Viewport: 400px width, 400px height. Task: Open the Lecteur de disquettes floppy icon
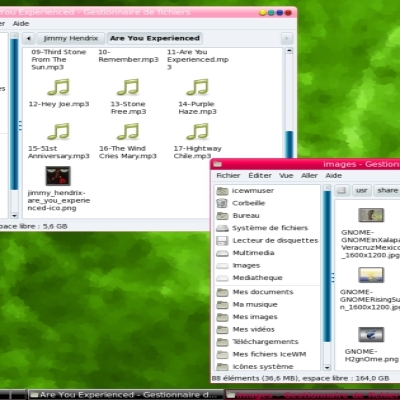[x=222, y=241]
